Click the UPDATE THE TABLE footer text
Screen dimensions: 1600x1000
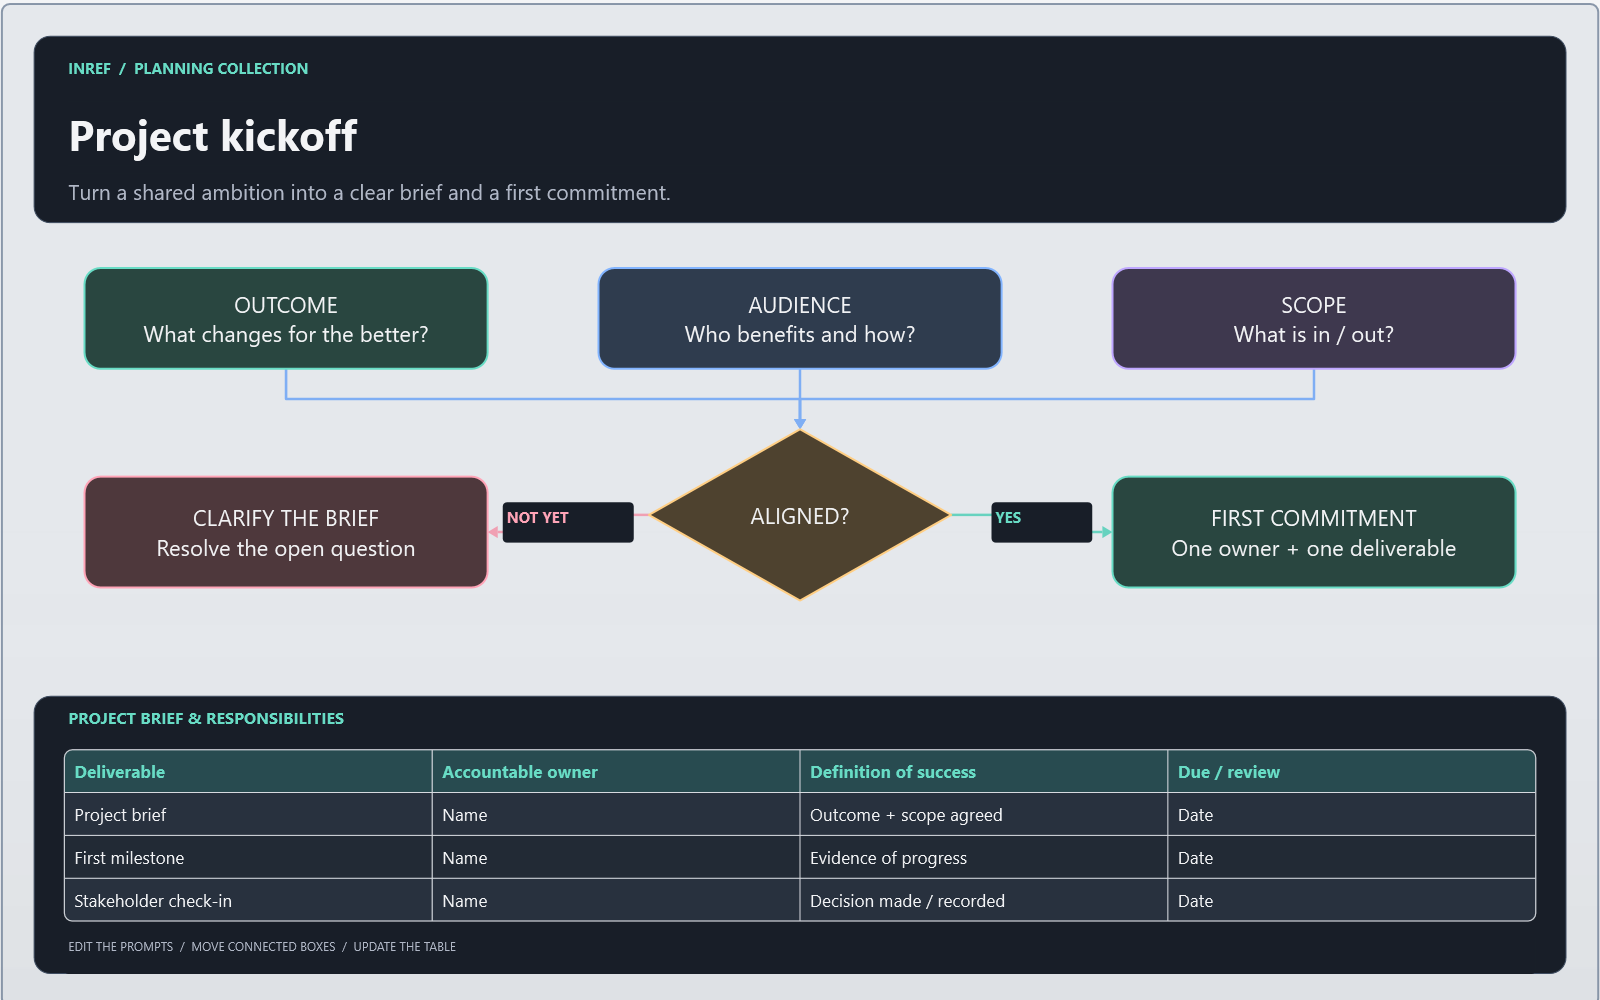point(405,947)
